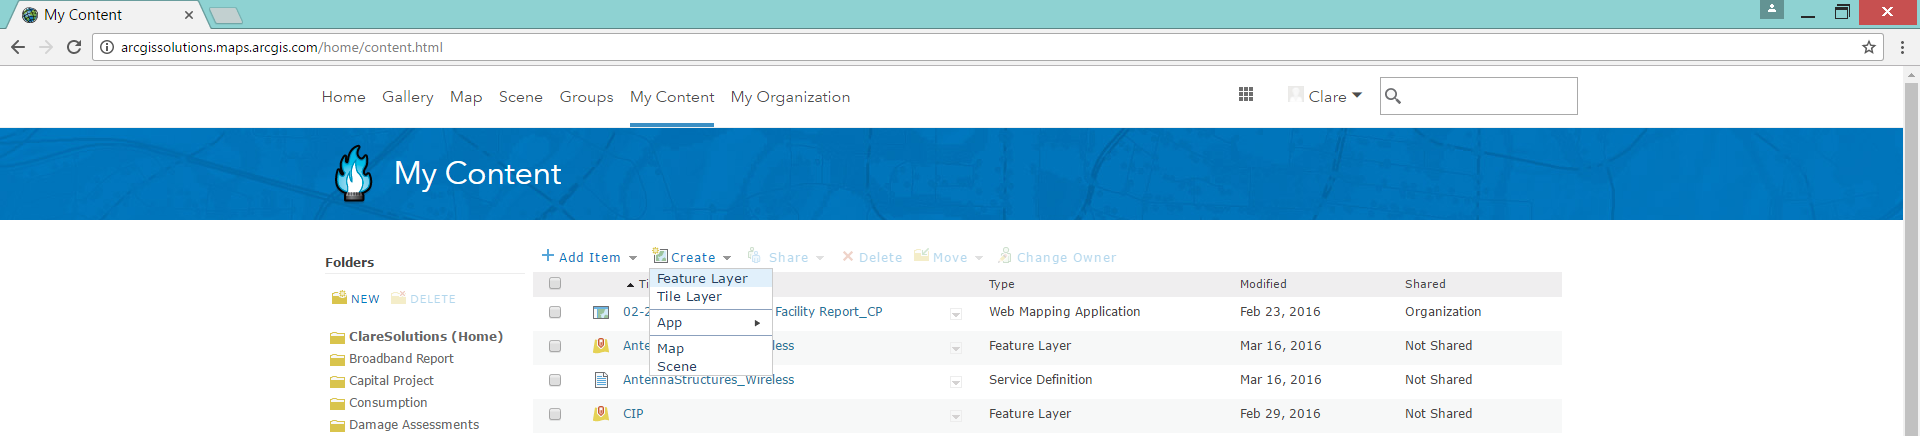Open item options arrow for CIP row
The height and width of the screenshot is (436, 1920).
[x=955, y=416]
